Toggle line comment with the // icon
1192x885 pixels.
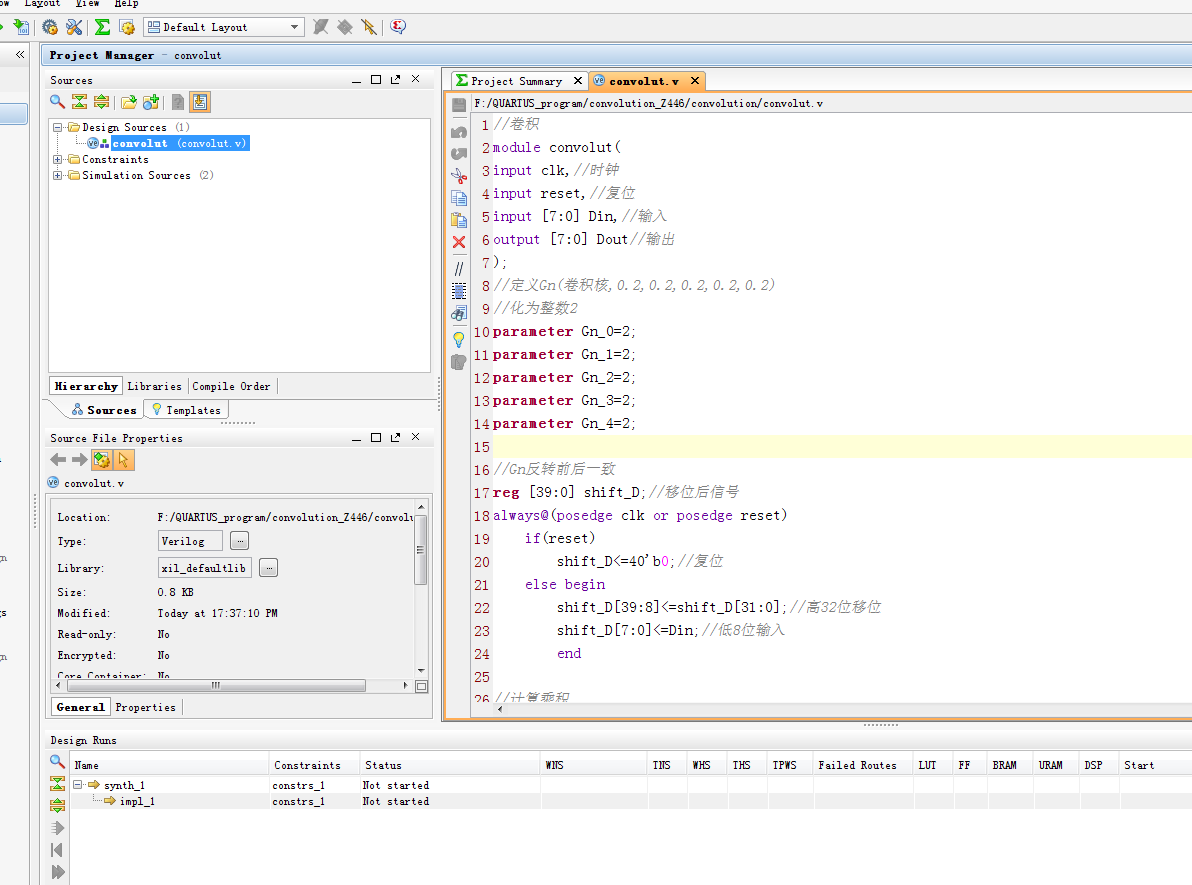(x=459, y=268)
